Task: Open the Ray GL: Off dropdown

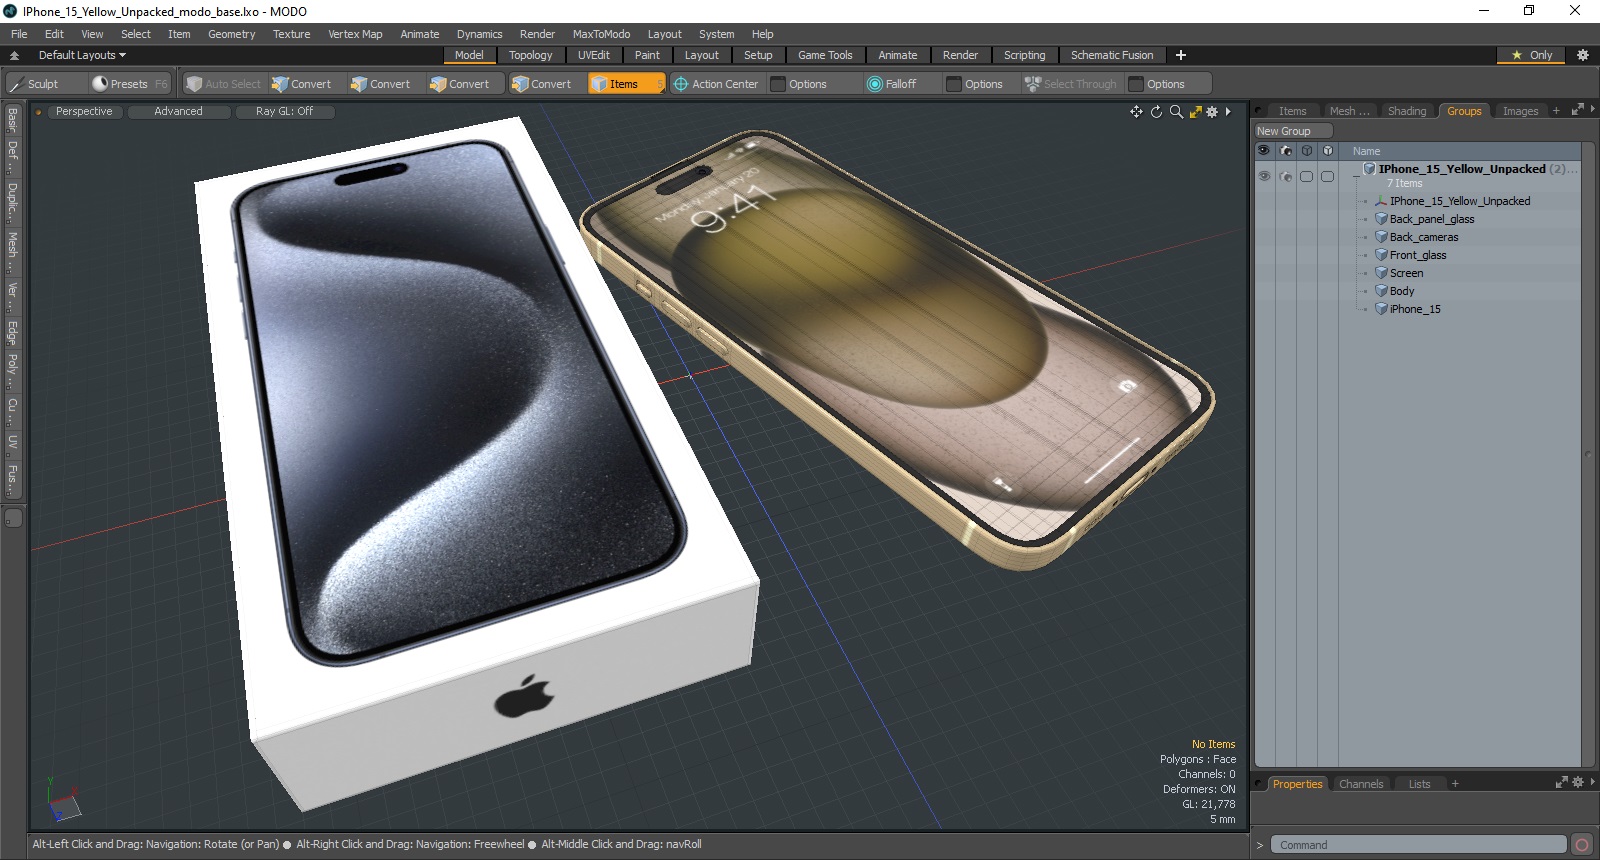Action: coord(284,112)
